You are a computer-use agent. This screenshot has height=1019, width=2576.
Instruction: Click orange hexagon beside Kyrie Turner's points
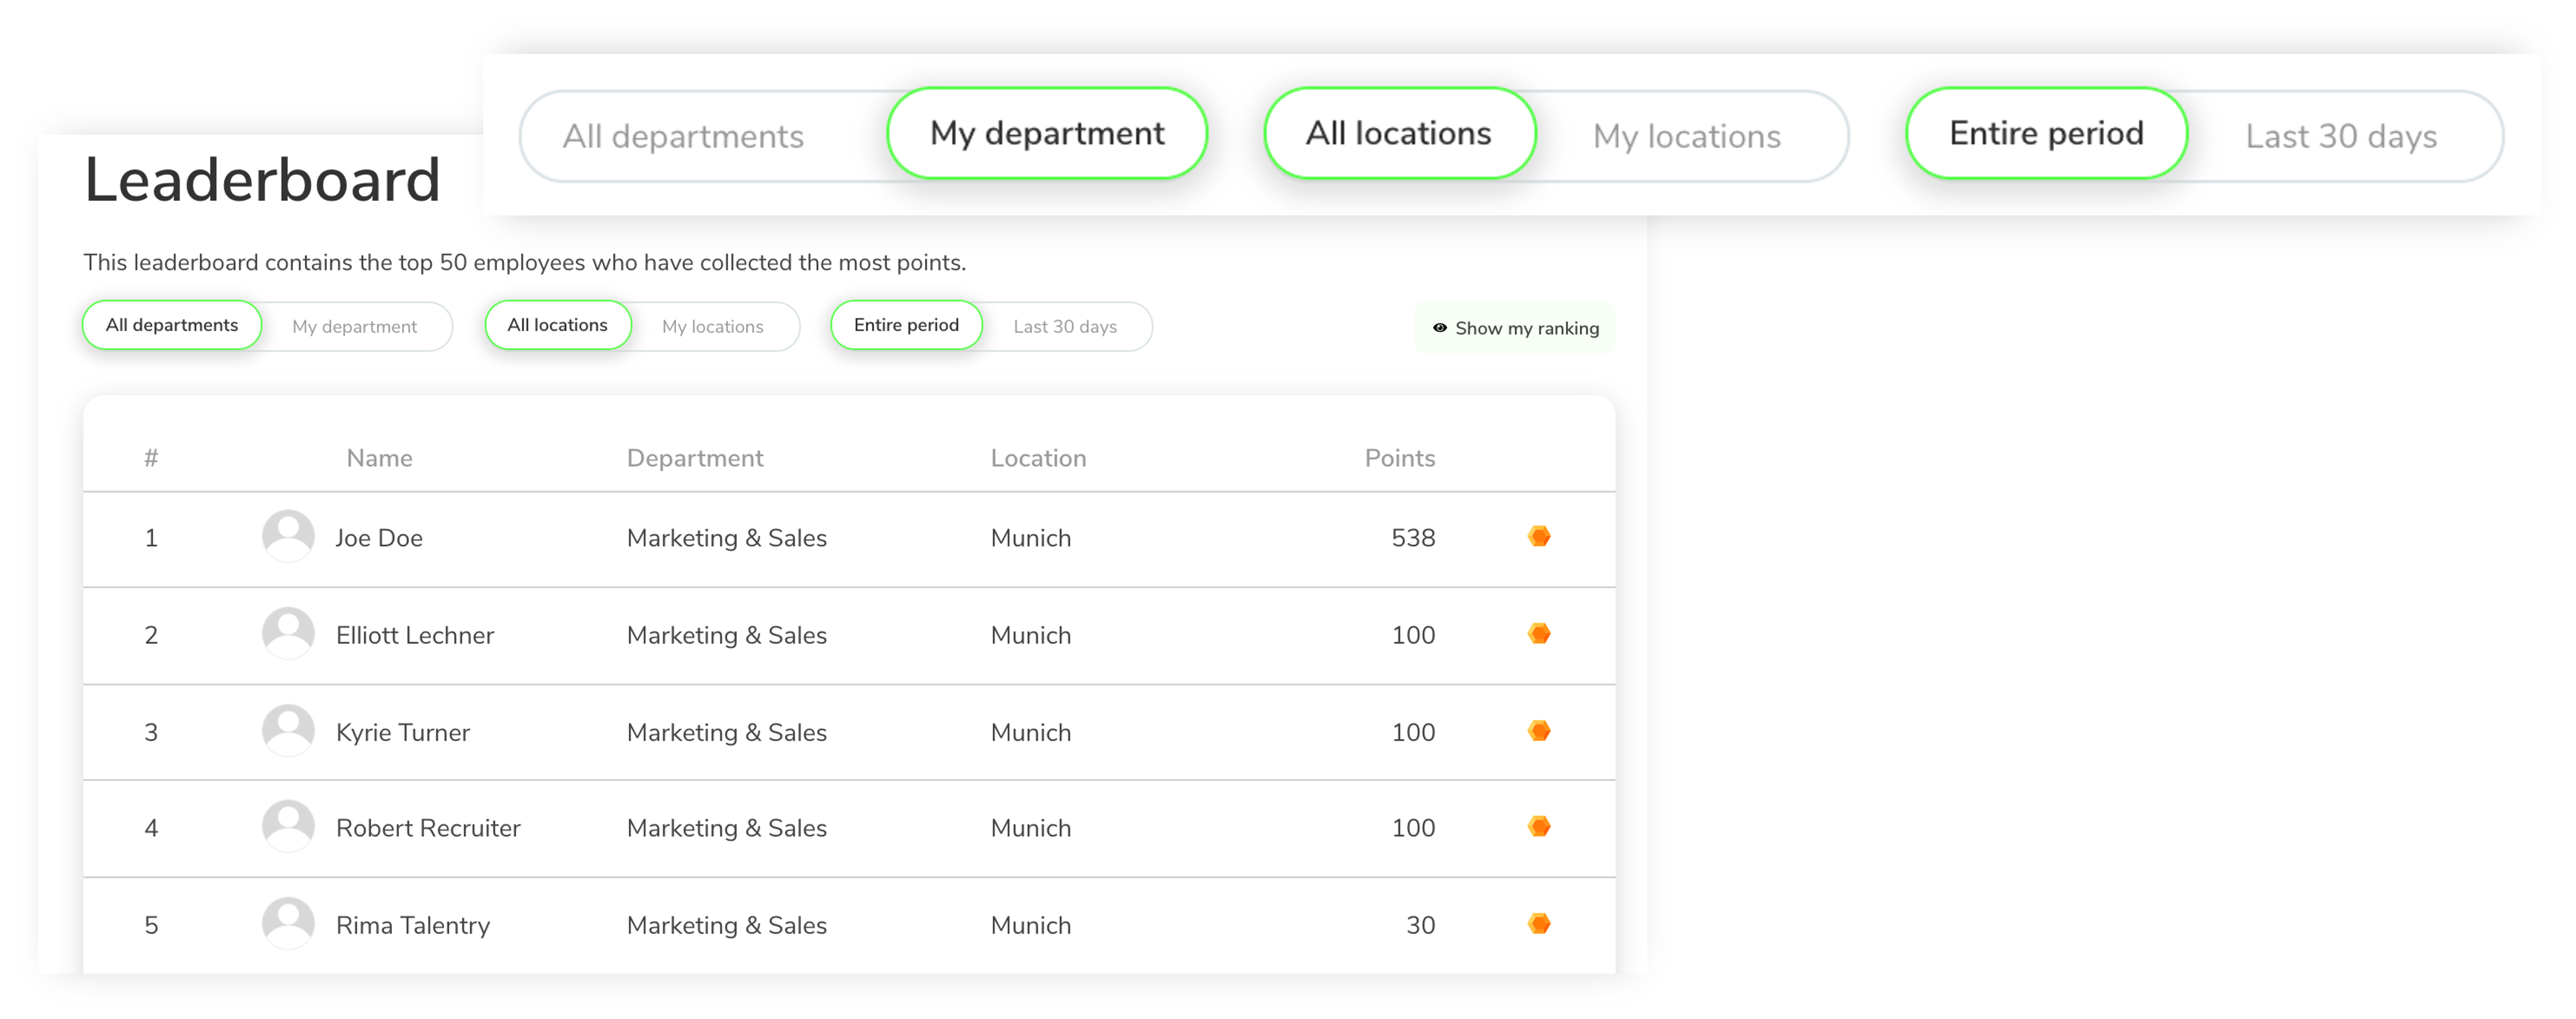tap(1539, 731)
